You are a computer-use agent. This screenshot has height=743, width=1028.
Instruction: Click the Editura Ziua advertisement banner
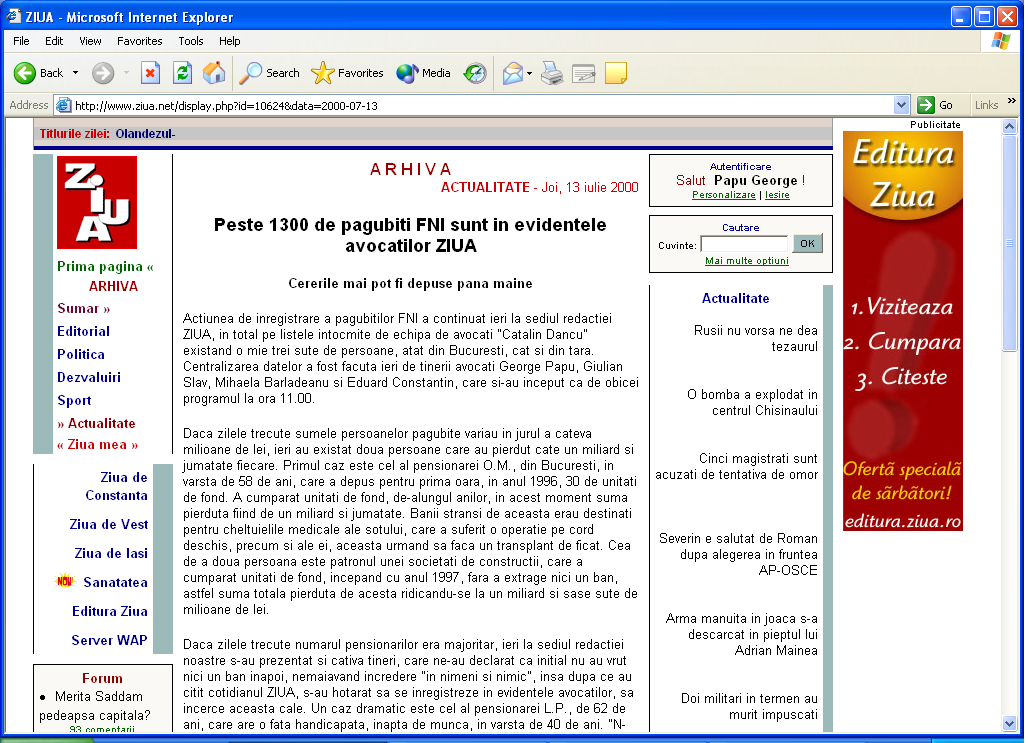(903, 331)
